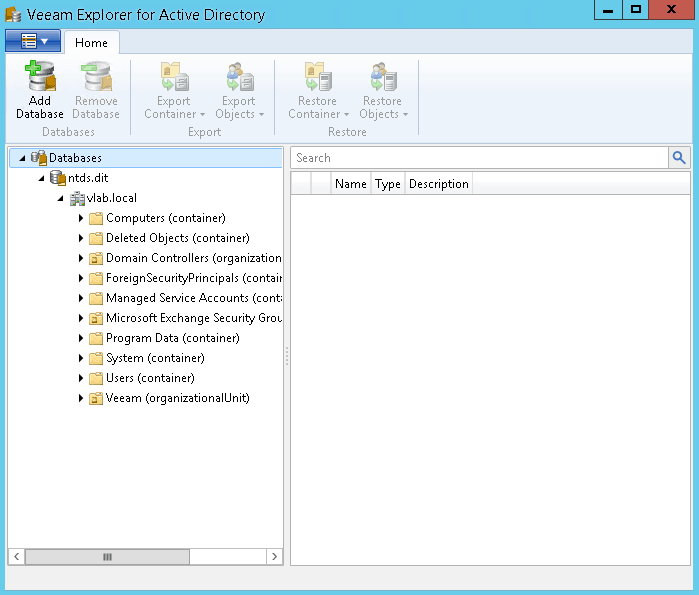Image resolution: width=699 pixels, height=595 pixels.
Task: Expand the Users container
Action: click(81, 378)
